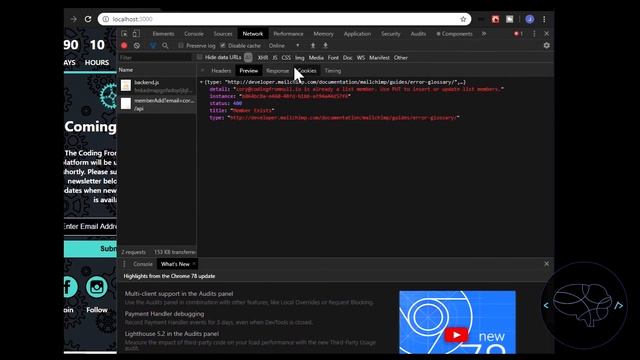640x360 pixels.
Task: Click the Facebook icon on the page
Action: (70, 287)
